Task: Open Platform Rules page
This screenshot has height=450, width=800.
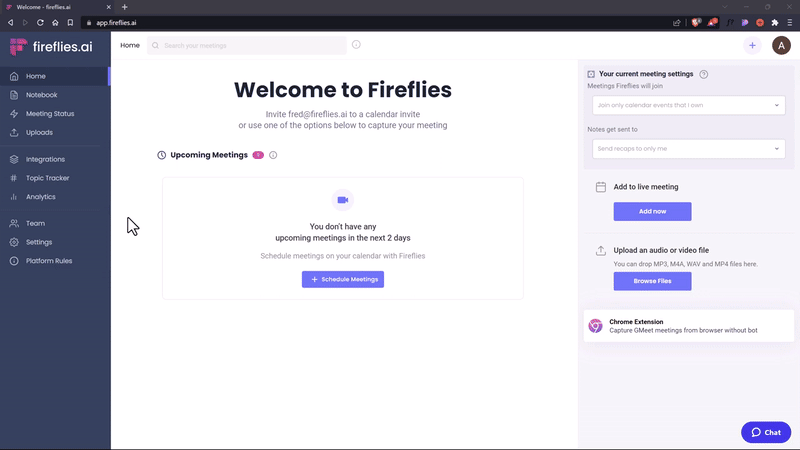Action: [x=55, y=261]
